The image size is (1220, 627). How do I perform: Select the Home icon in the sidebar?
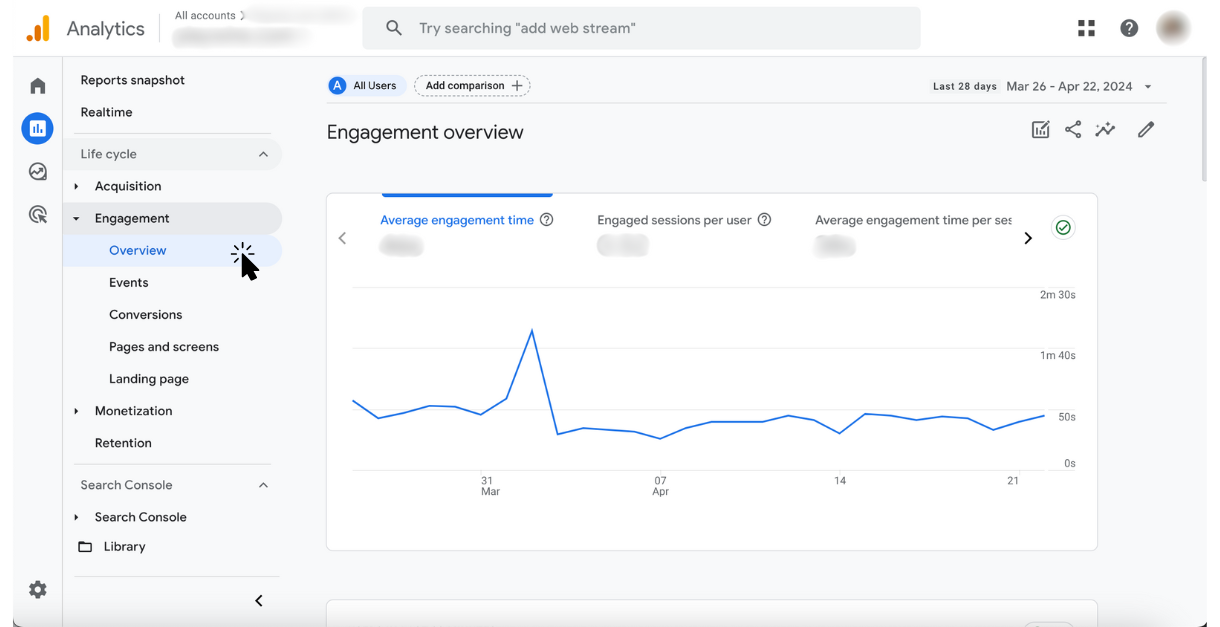[x=37, y=85]
